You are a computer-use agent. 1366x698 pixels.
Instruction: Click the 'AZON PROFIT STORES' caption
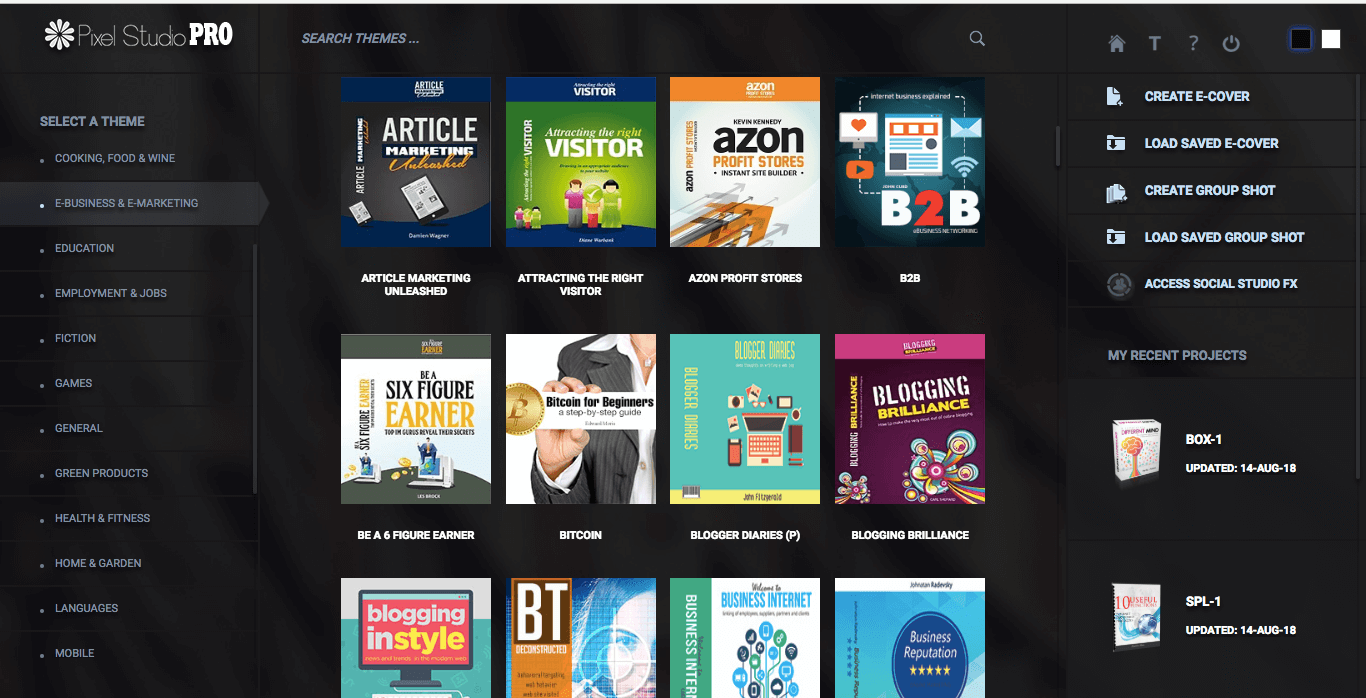click(x=745, y=278)
